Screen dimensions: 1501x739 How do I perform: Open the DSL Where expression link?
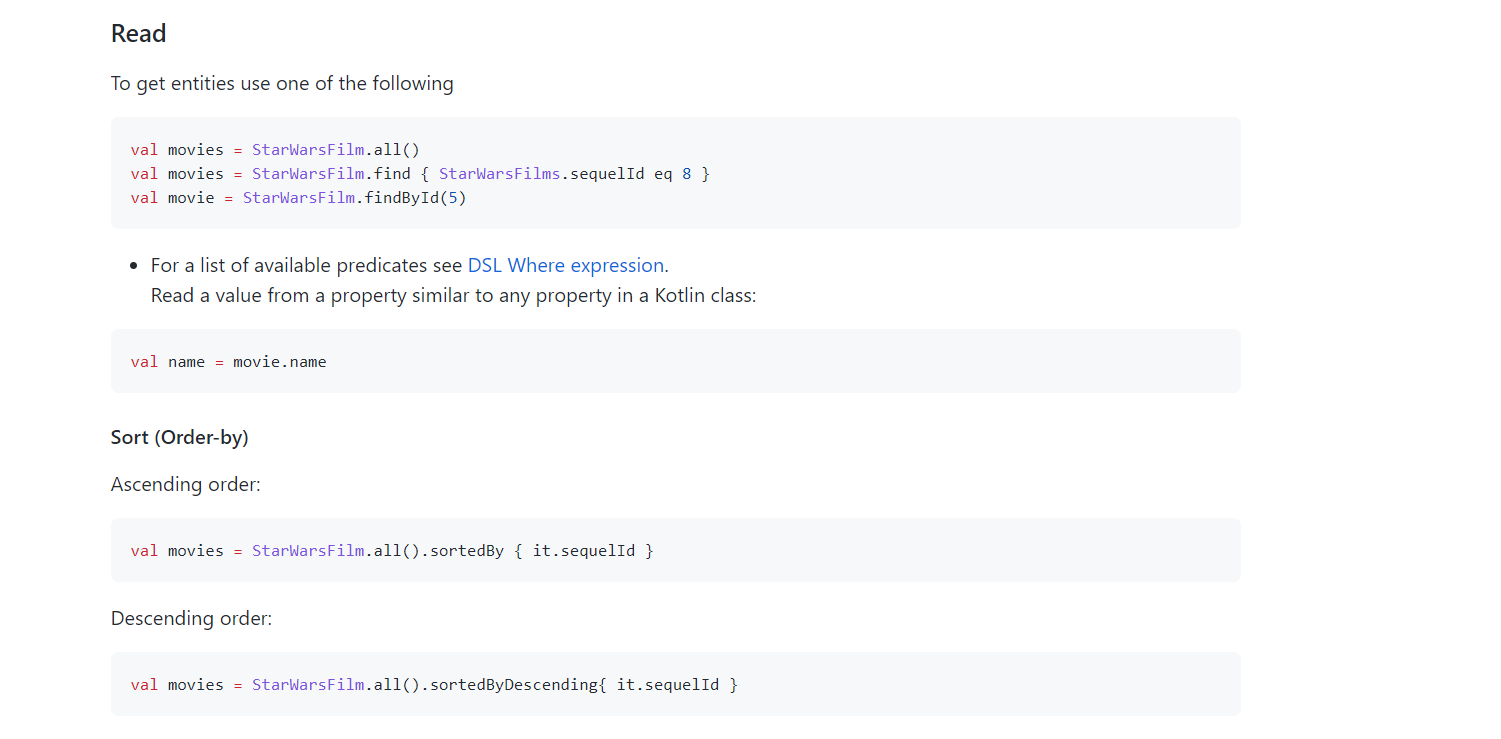click(566, 265)
